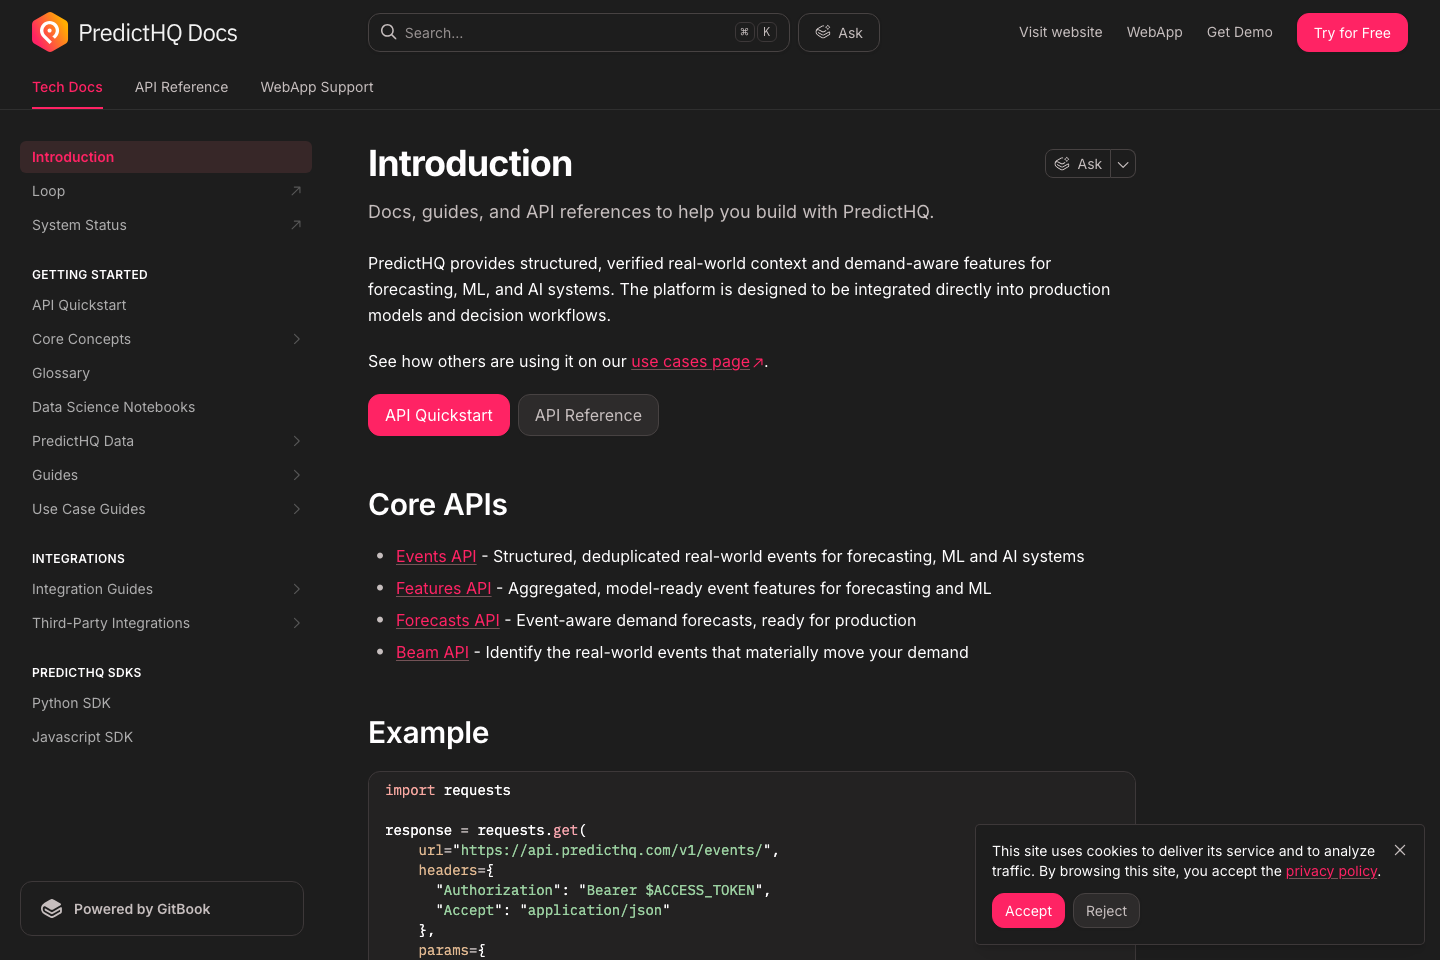Image resolution: width=1440 pixels, height=960 pixels.
Task: Click the Ask icon next to page title
Action: pyautogui.click(x=1062, y=163)
